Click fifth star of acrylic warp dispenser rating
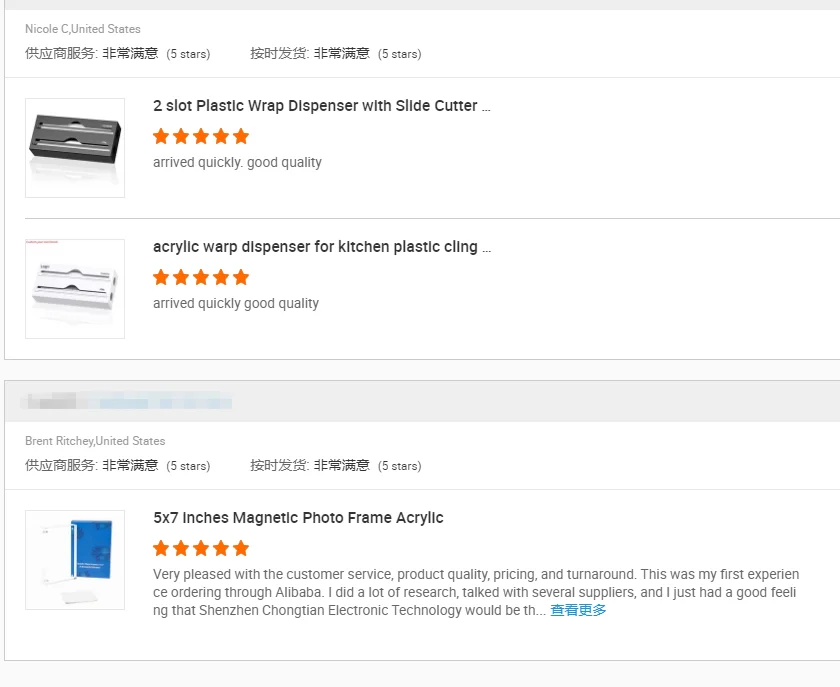The width and height of the screenshot is (840, 687). coord(241,277)
